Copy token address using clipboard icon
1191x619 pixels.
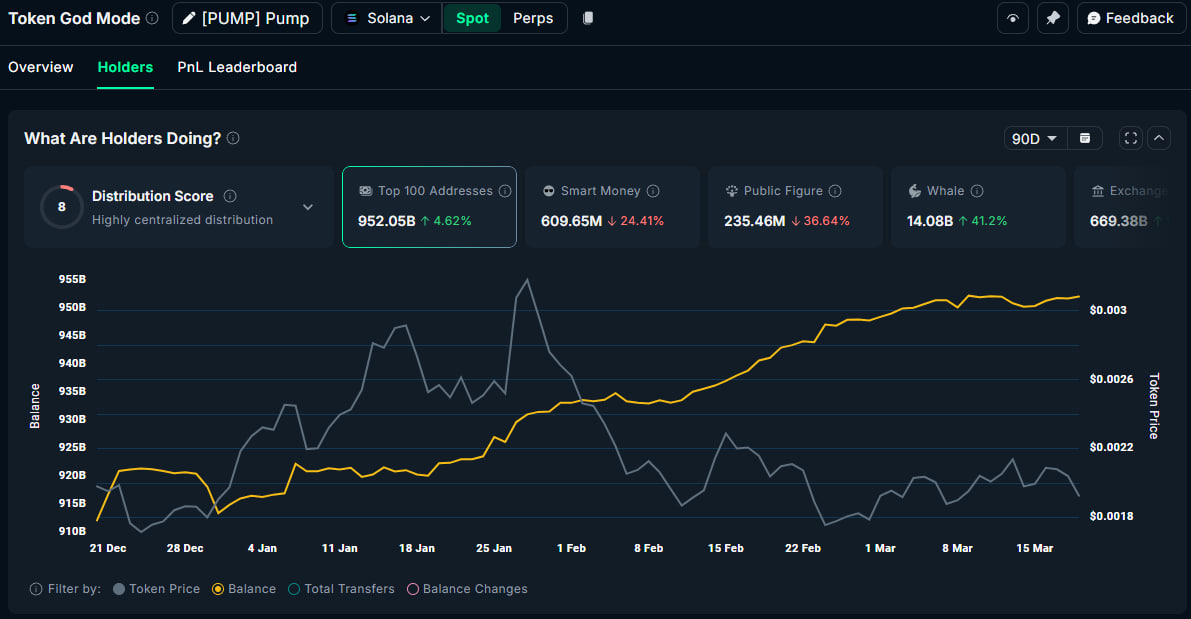(588, 18)
